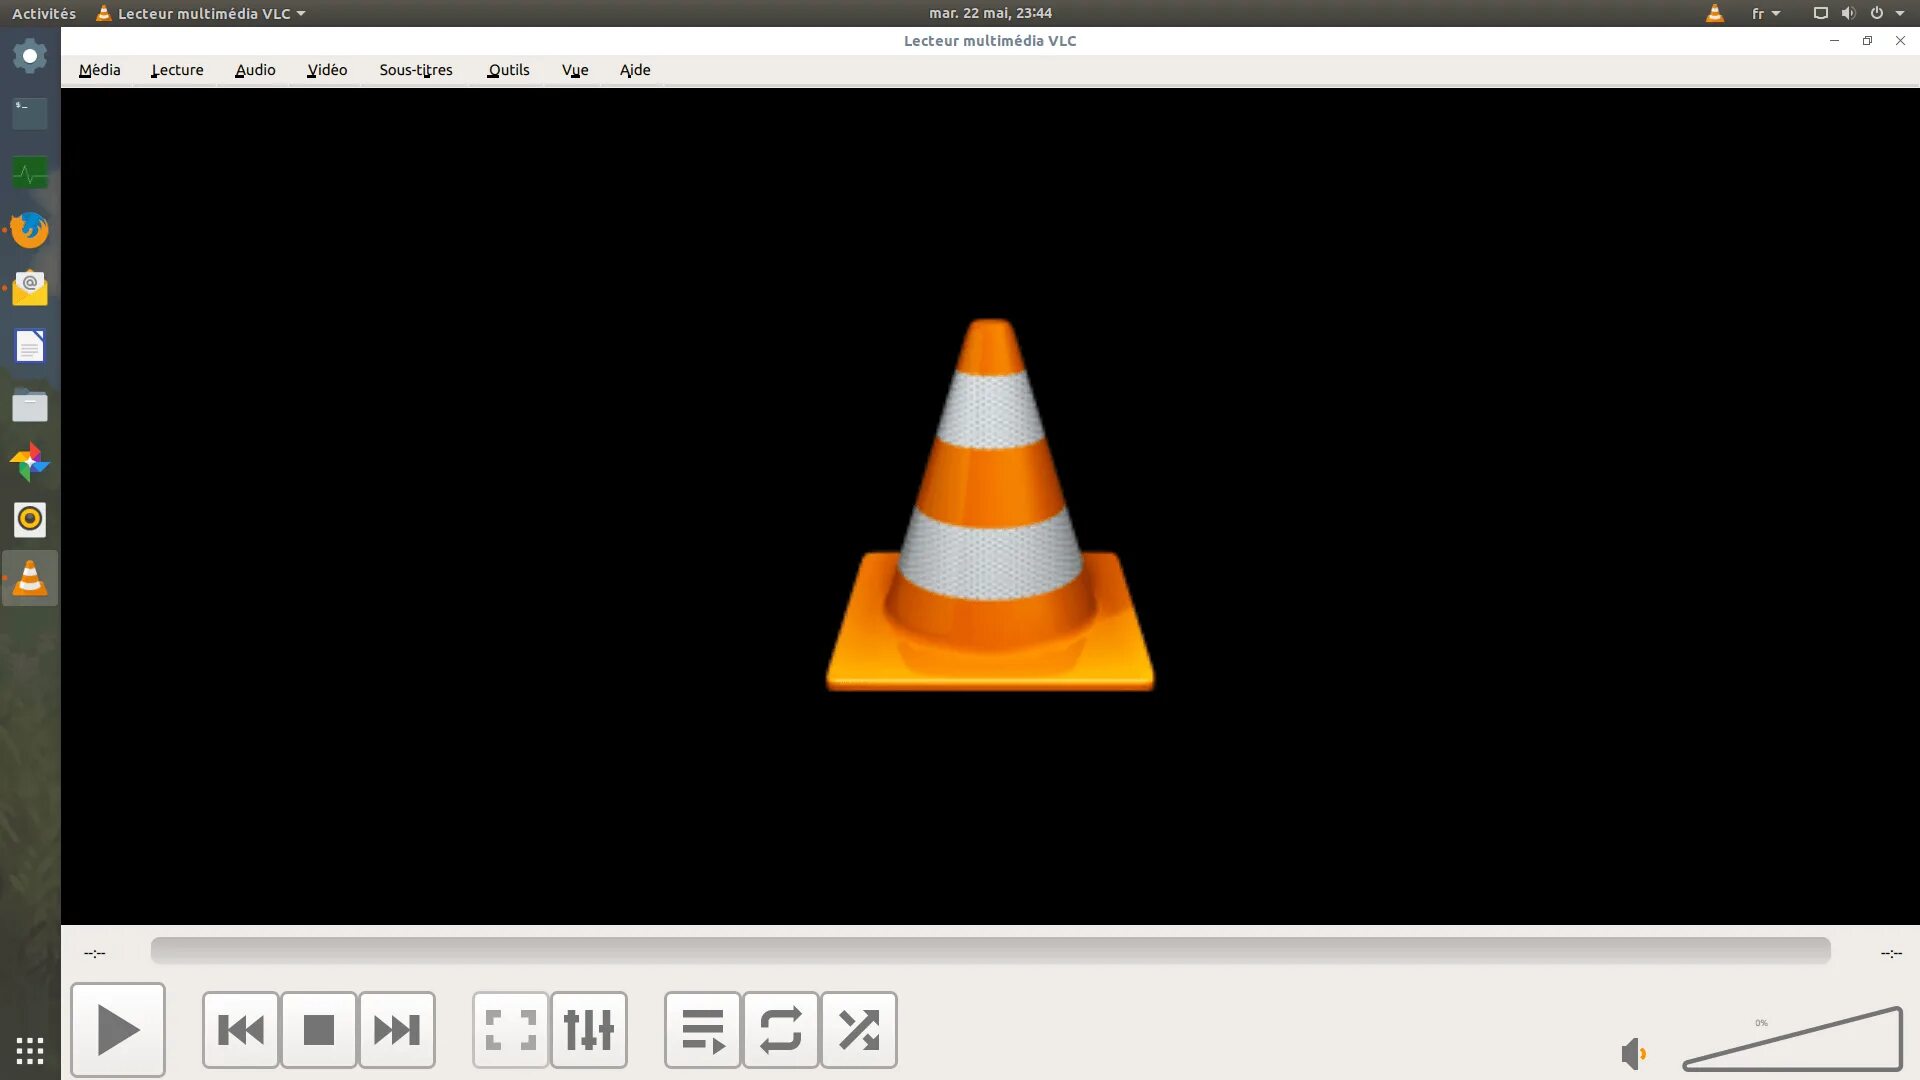Open Rhythmbox from the dock
This screenshot has height=1080, width=1920.
[30, 519]
